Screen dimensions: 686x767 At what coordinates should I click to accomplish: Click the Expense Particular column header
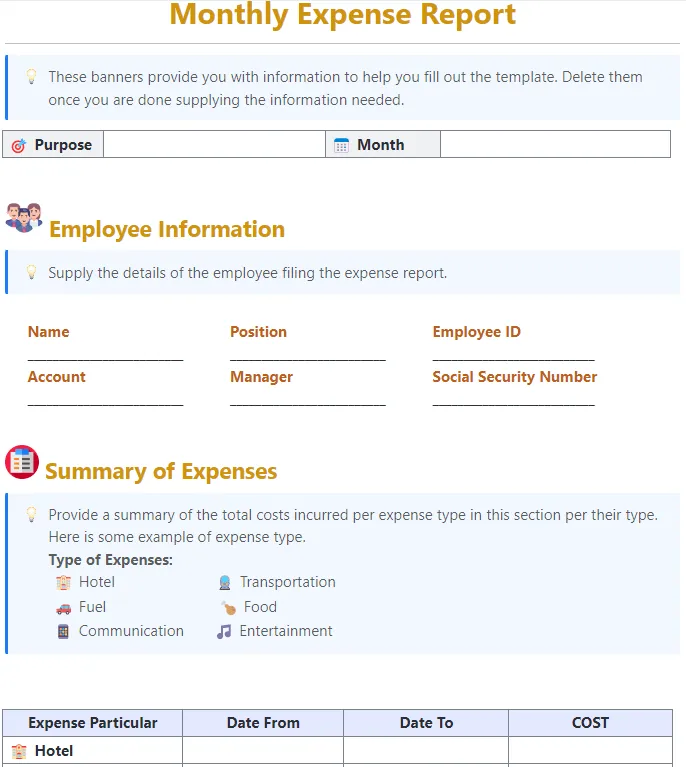[92, 723]
